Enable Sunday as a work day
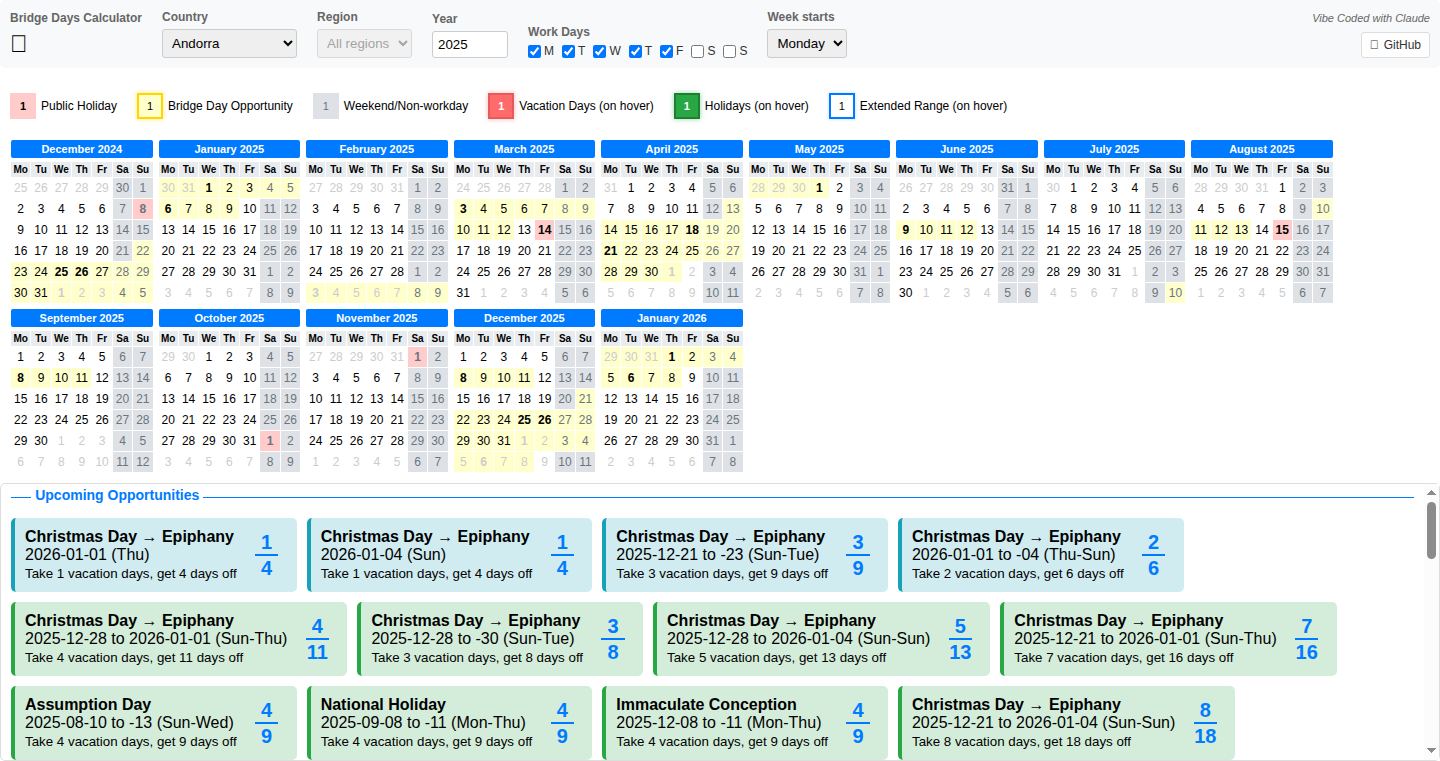This screenshot has height=761, width=1440. (x=729, y=51)
